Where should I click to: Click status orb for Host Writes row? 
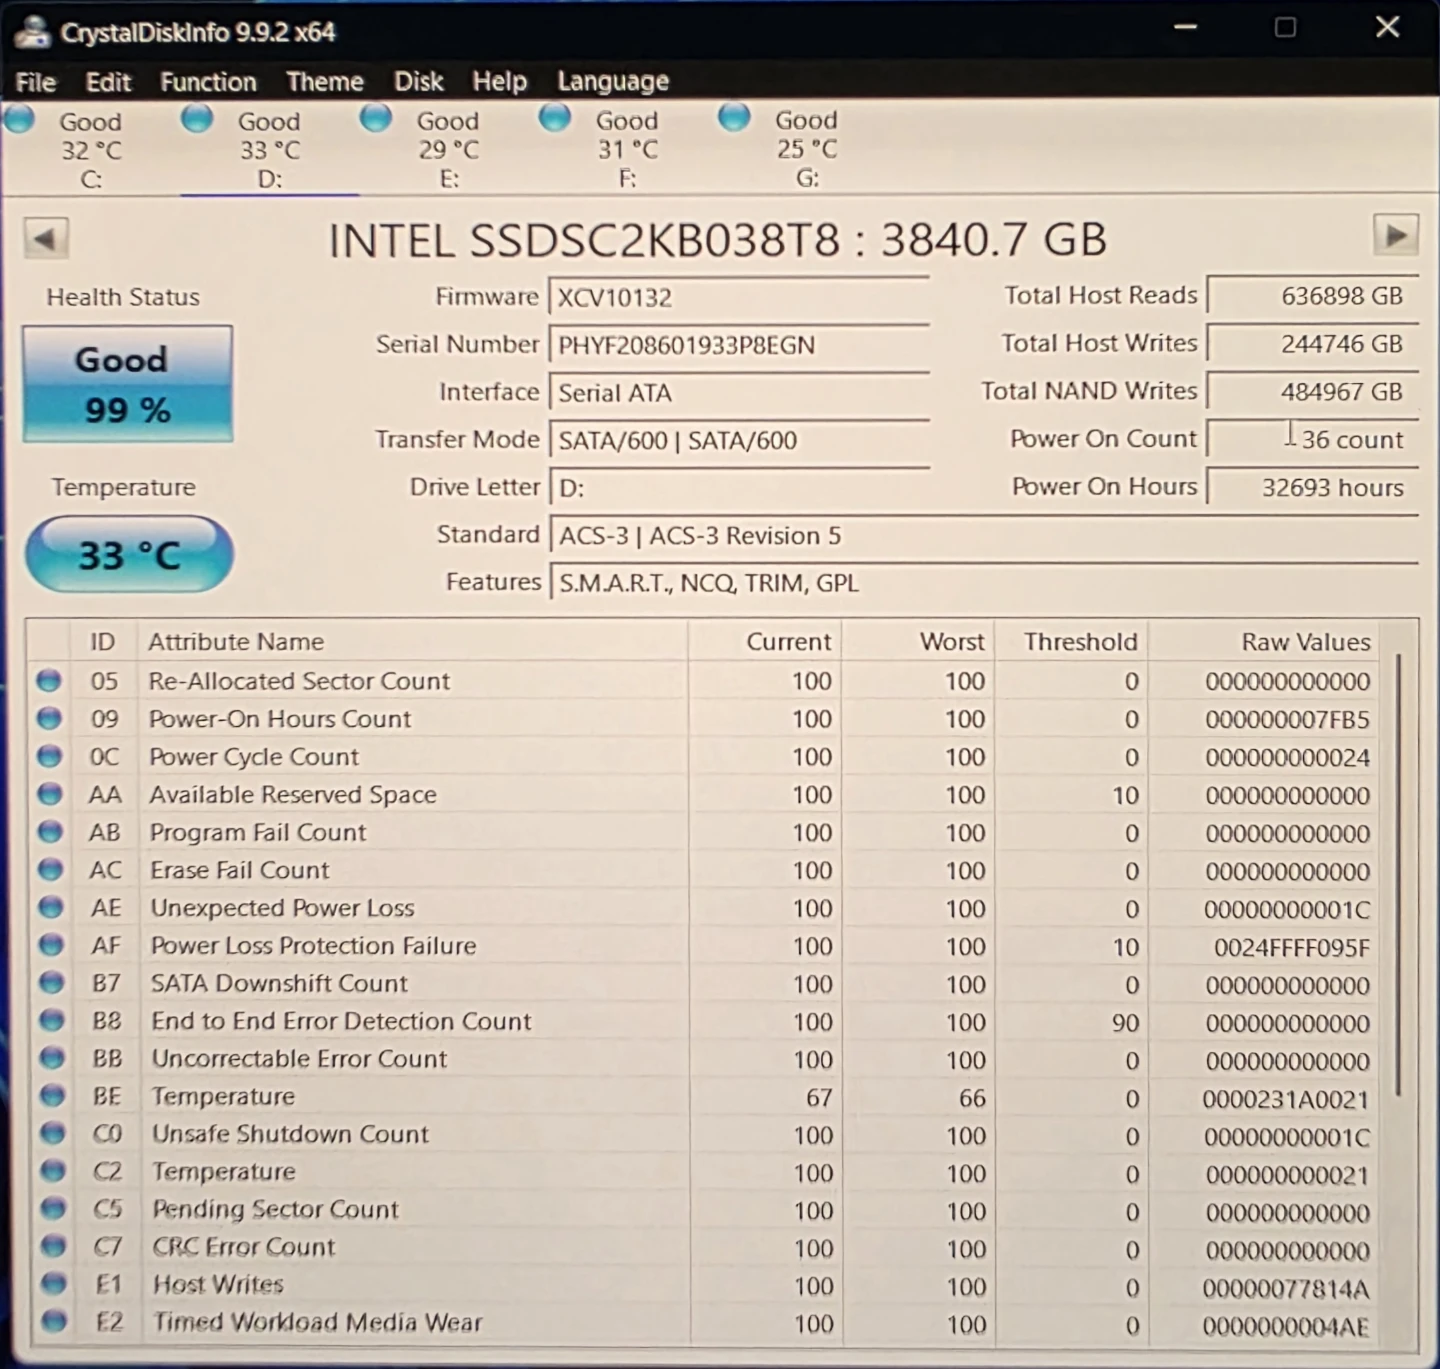tap(54, 1284)
